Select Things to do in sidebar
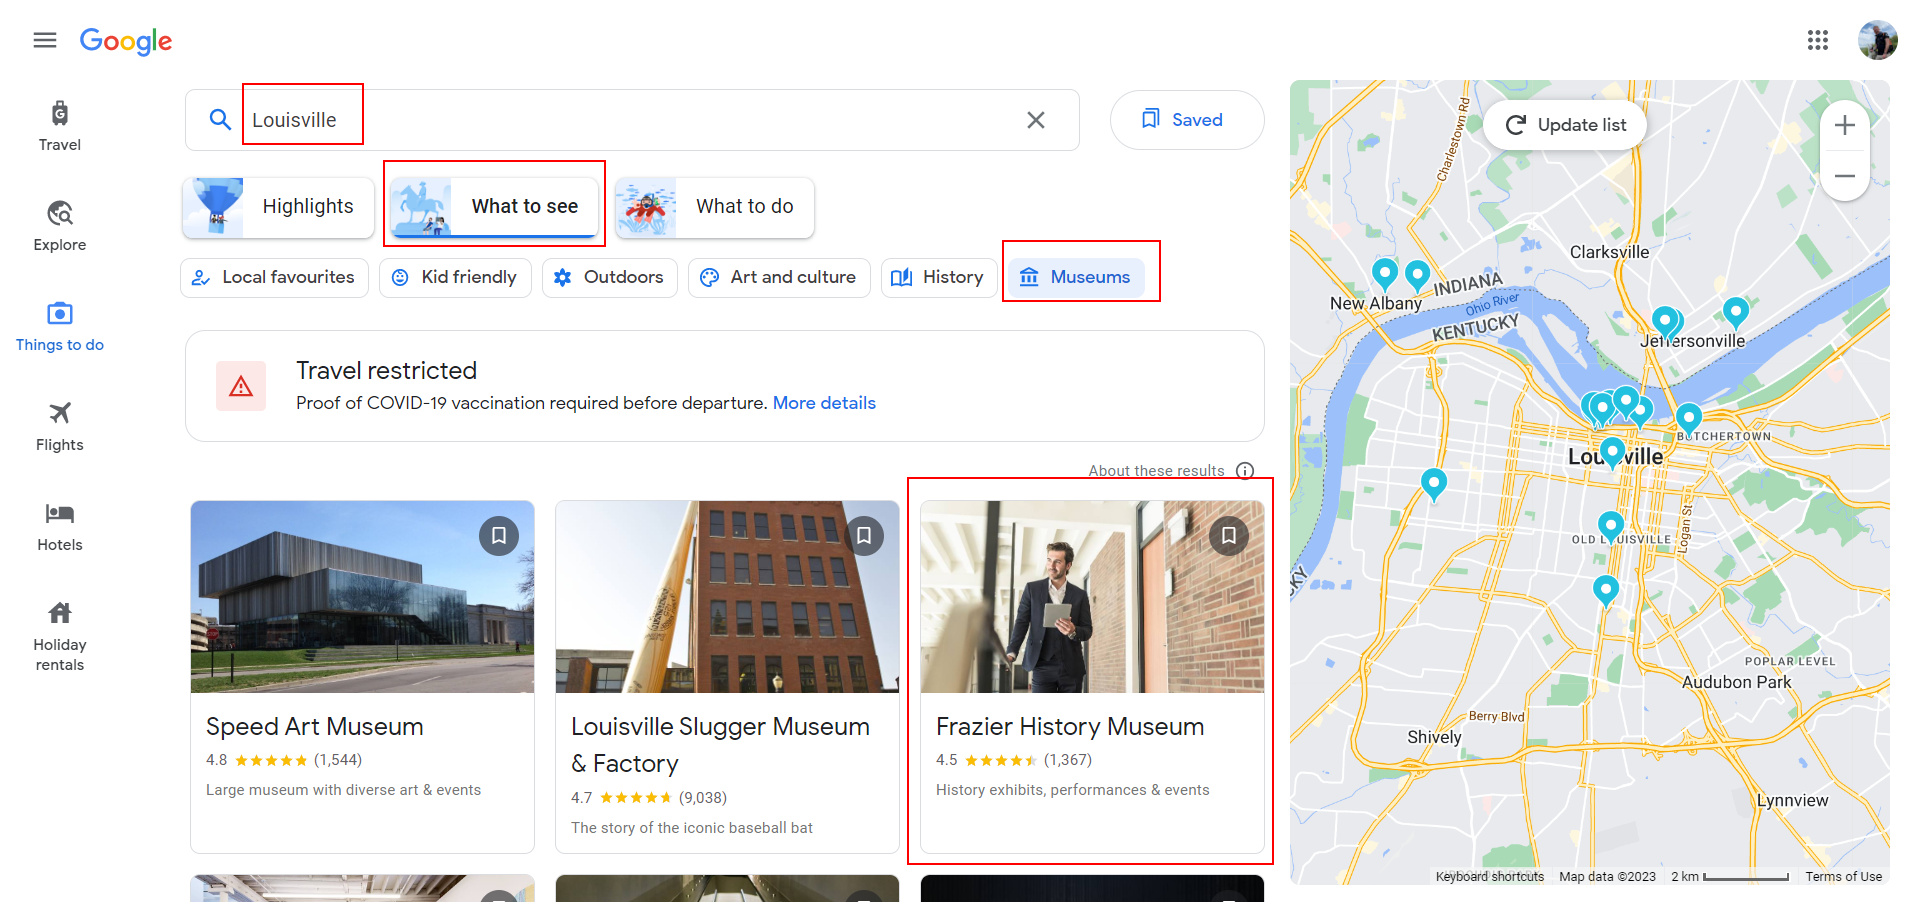This screenshot has height=903, width=1920. click(x=60, y=326)
